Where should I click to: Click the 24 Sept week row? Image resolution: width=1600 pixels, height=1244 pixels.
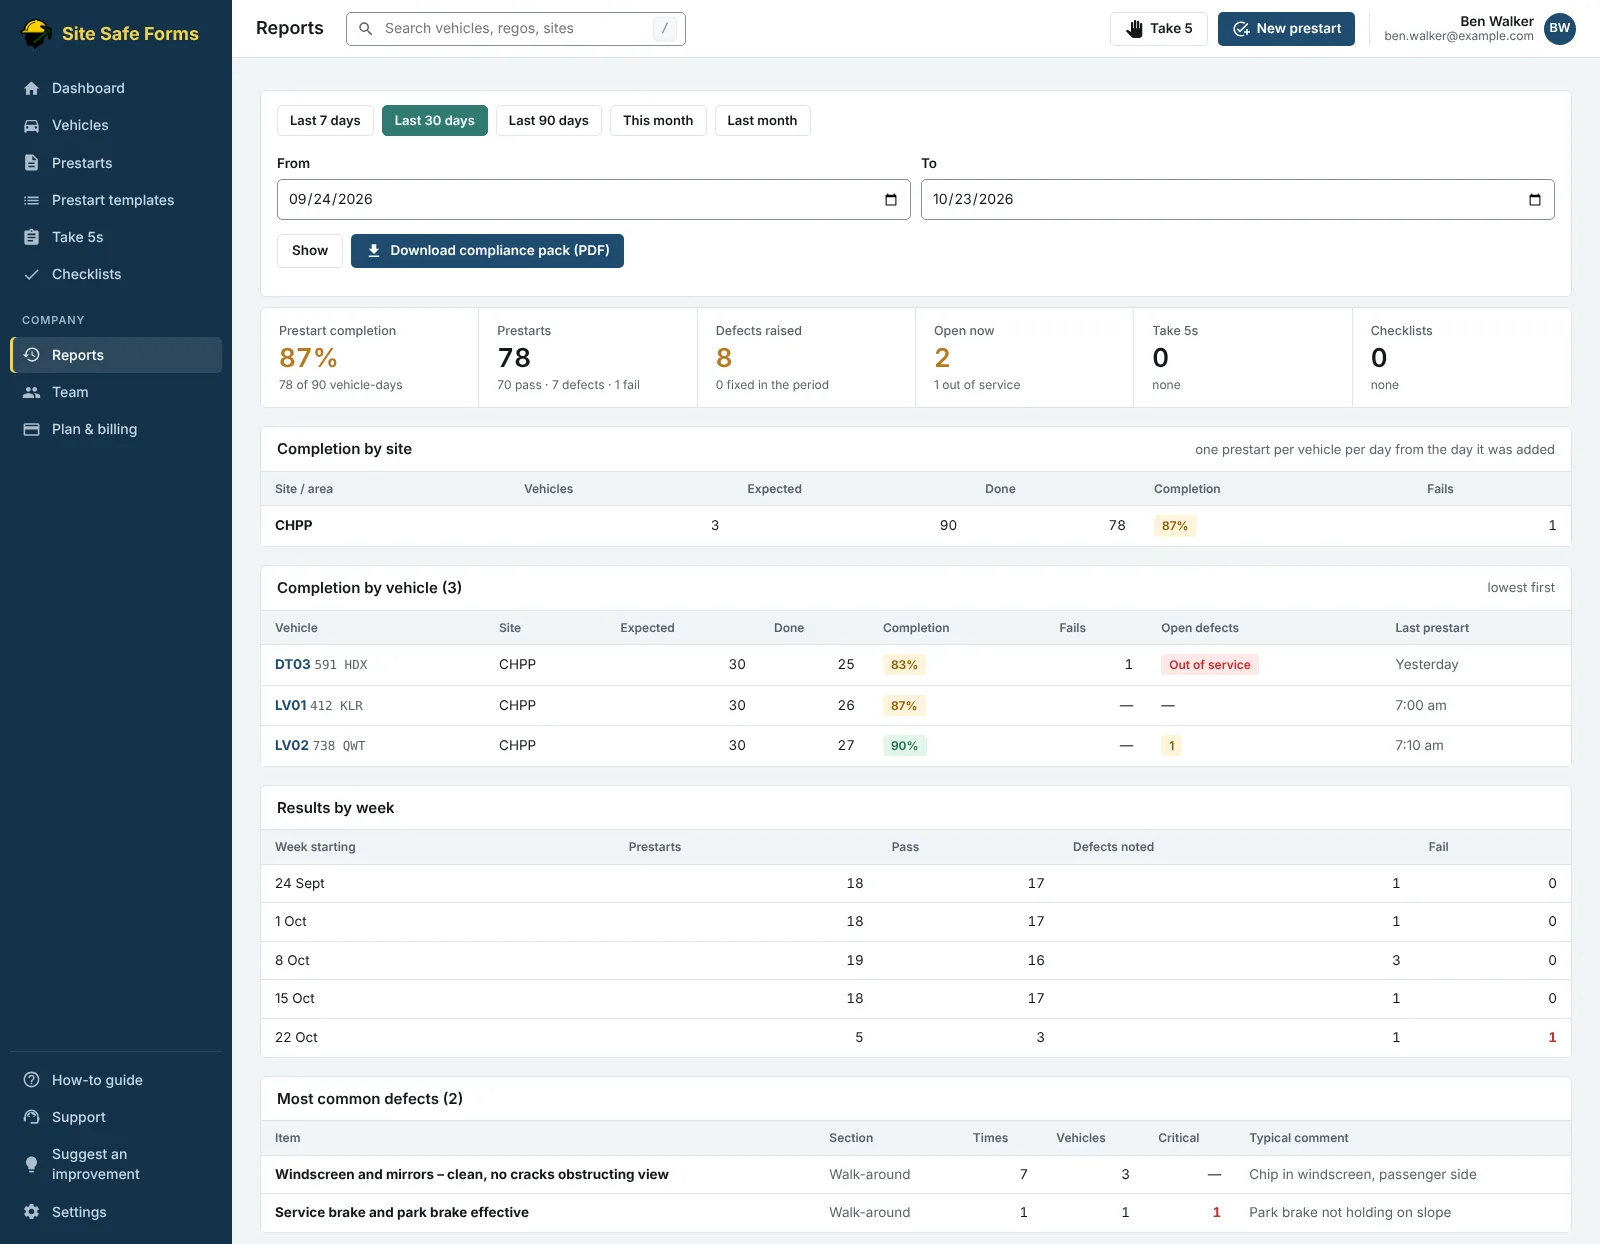coord(916,884)
